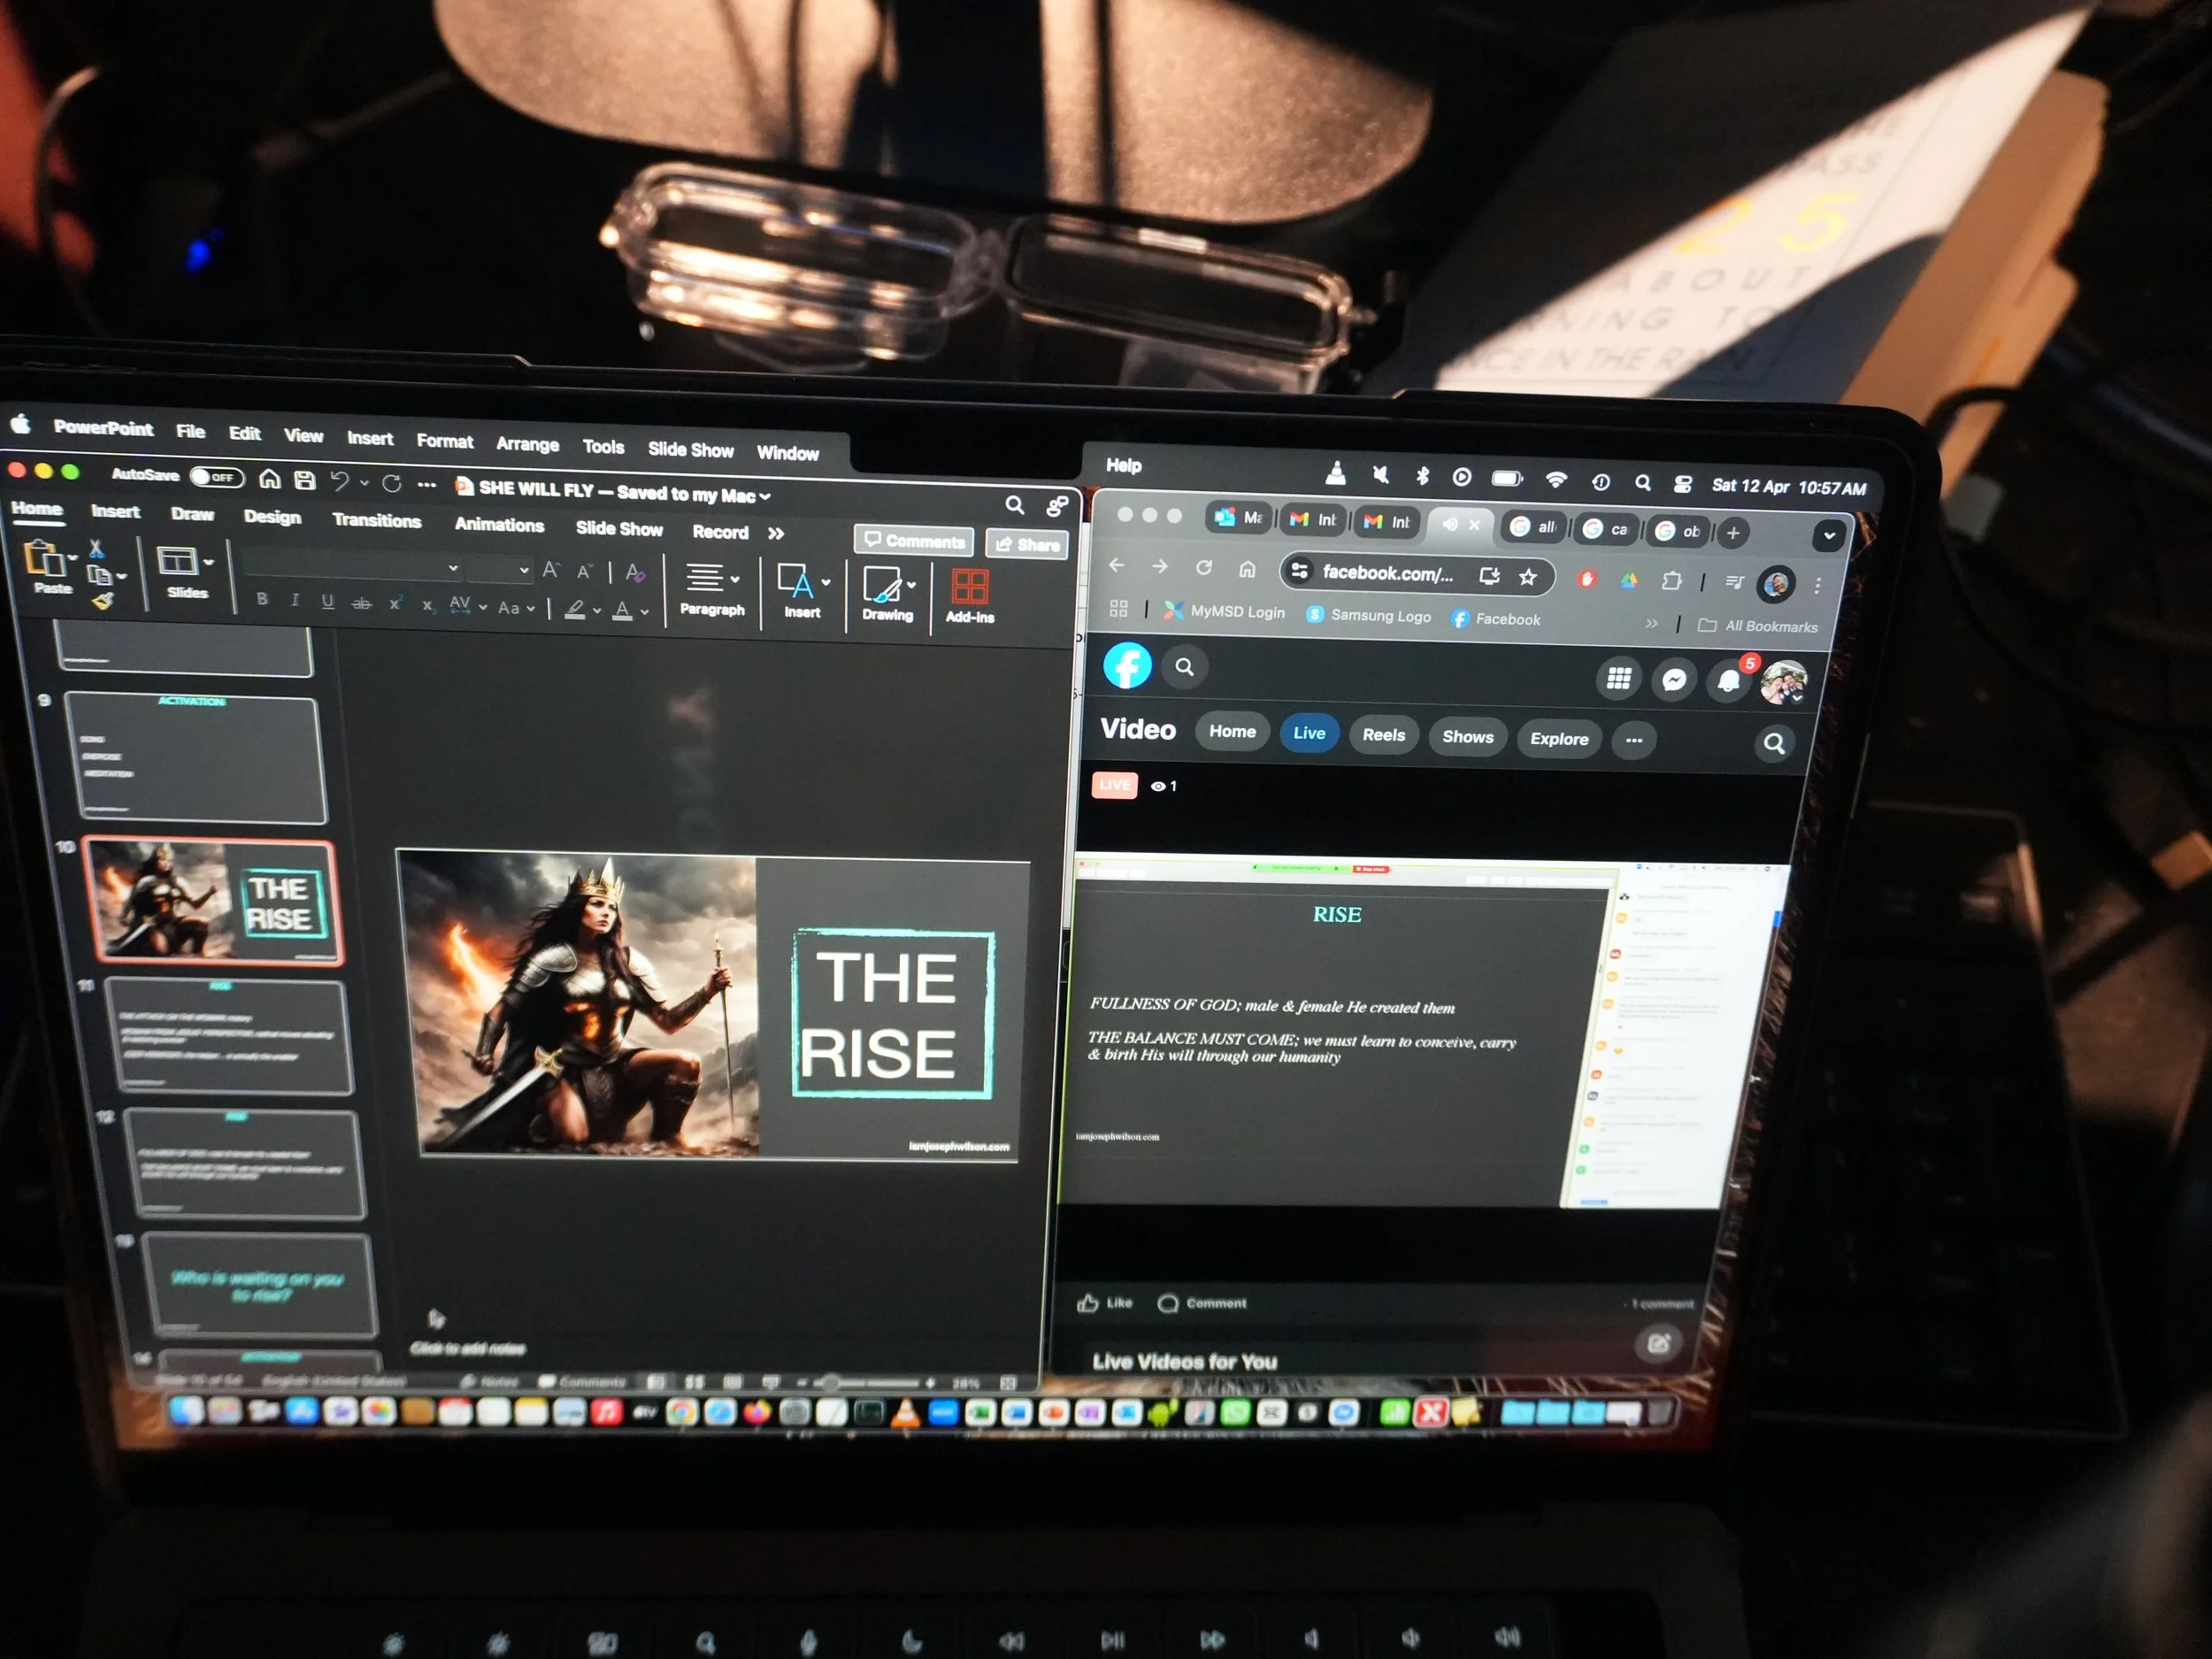Viewport: 2212px width, 1659px height.
Task: Expand the Paragraph dropdown
Action: coord(735,579)
